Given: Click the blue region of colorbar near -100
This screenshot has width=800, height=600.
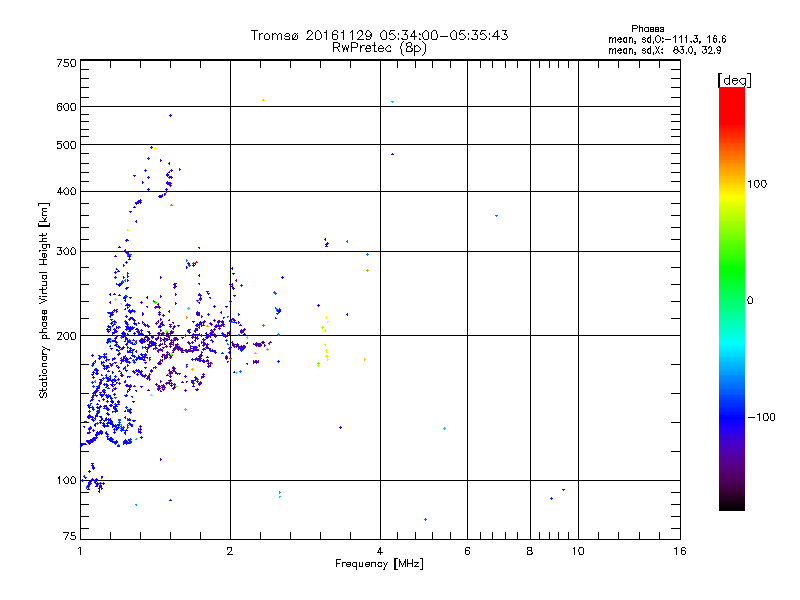Looking at the screenshot, I should pos(732,416).
